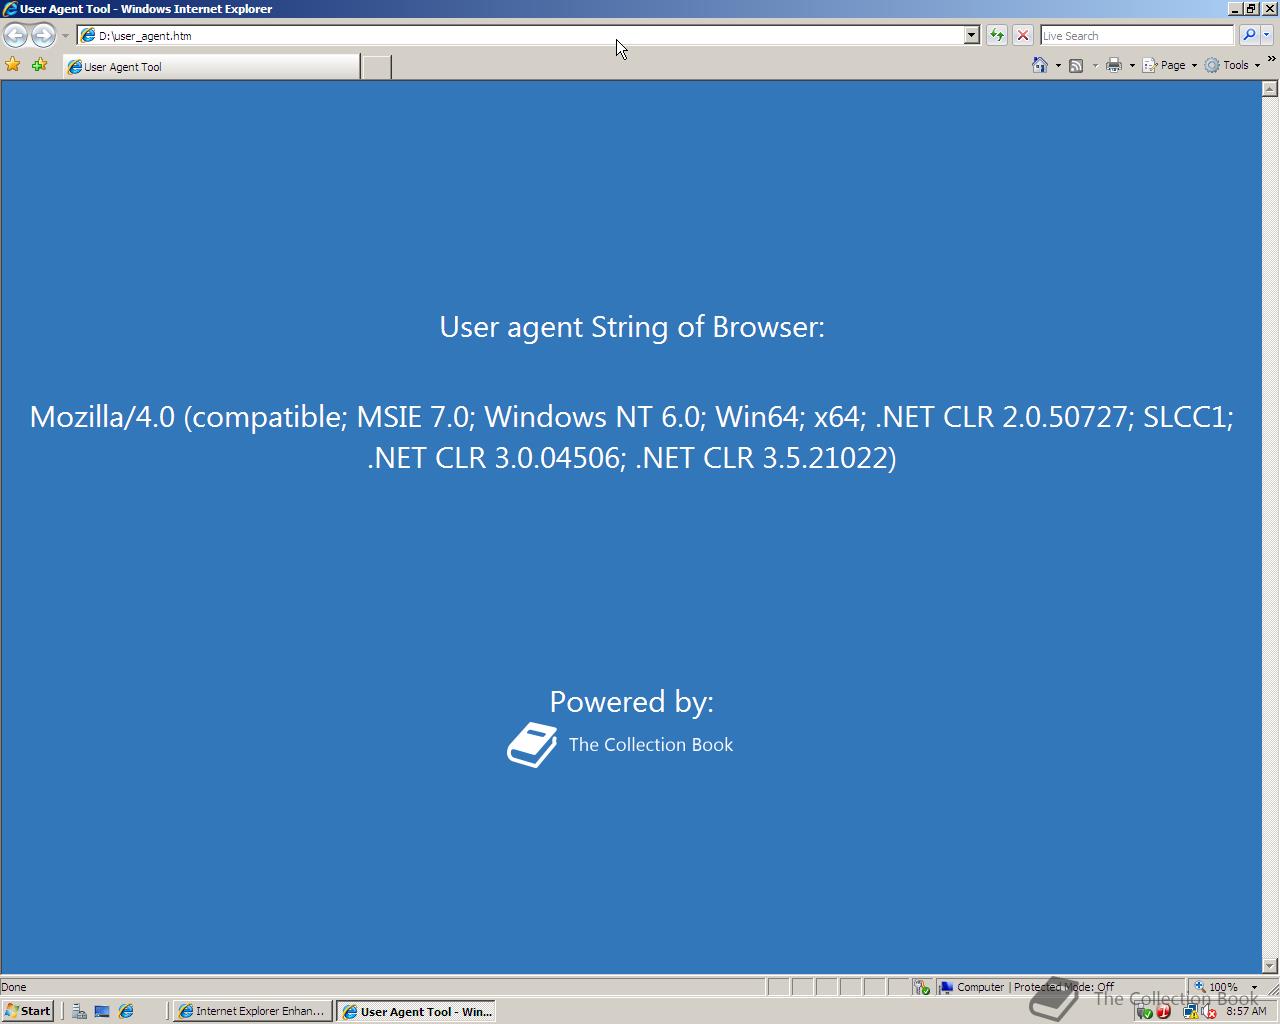
Task: Click the address bar showing D:\user_agent.htm
Action: coord(520,35)
